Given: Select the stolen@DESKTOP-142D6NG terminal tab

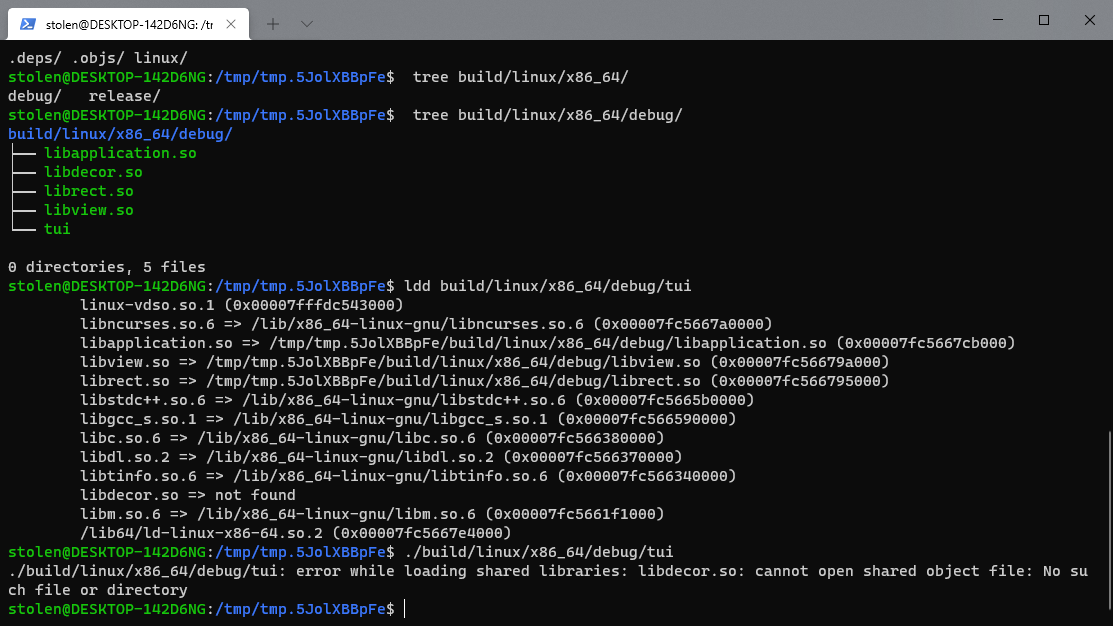Looking at the screenshot, I should [128, 24].
